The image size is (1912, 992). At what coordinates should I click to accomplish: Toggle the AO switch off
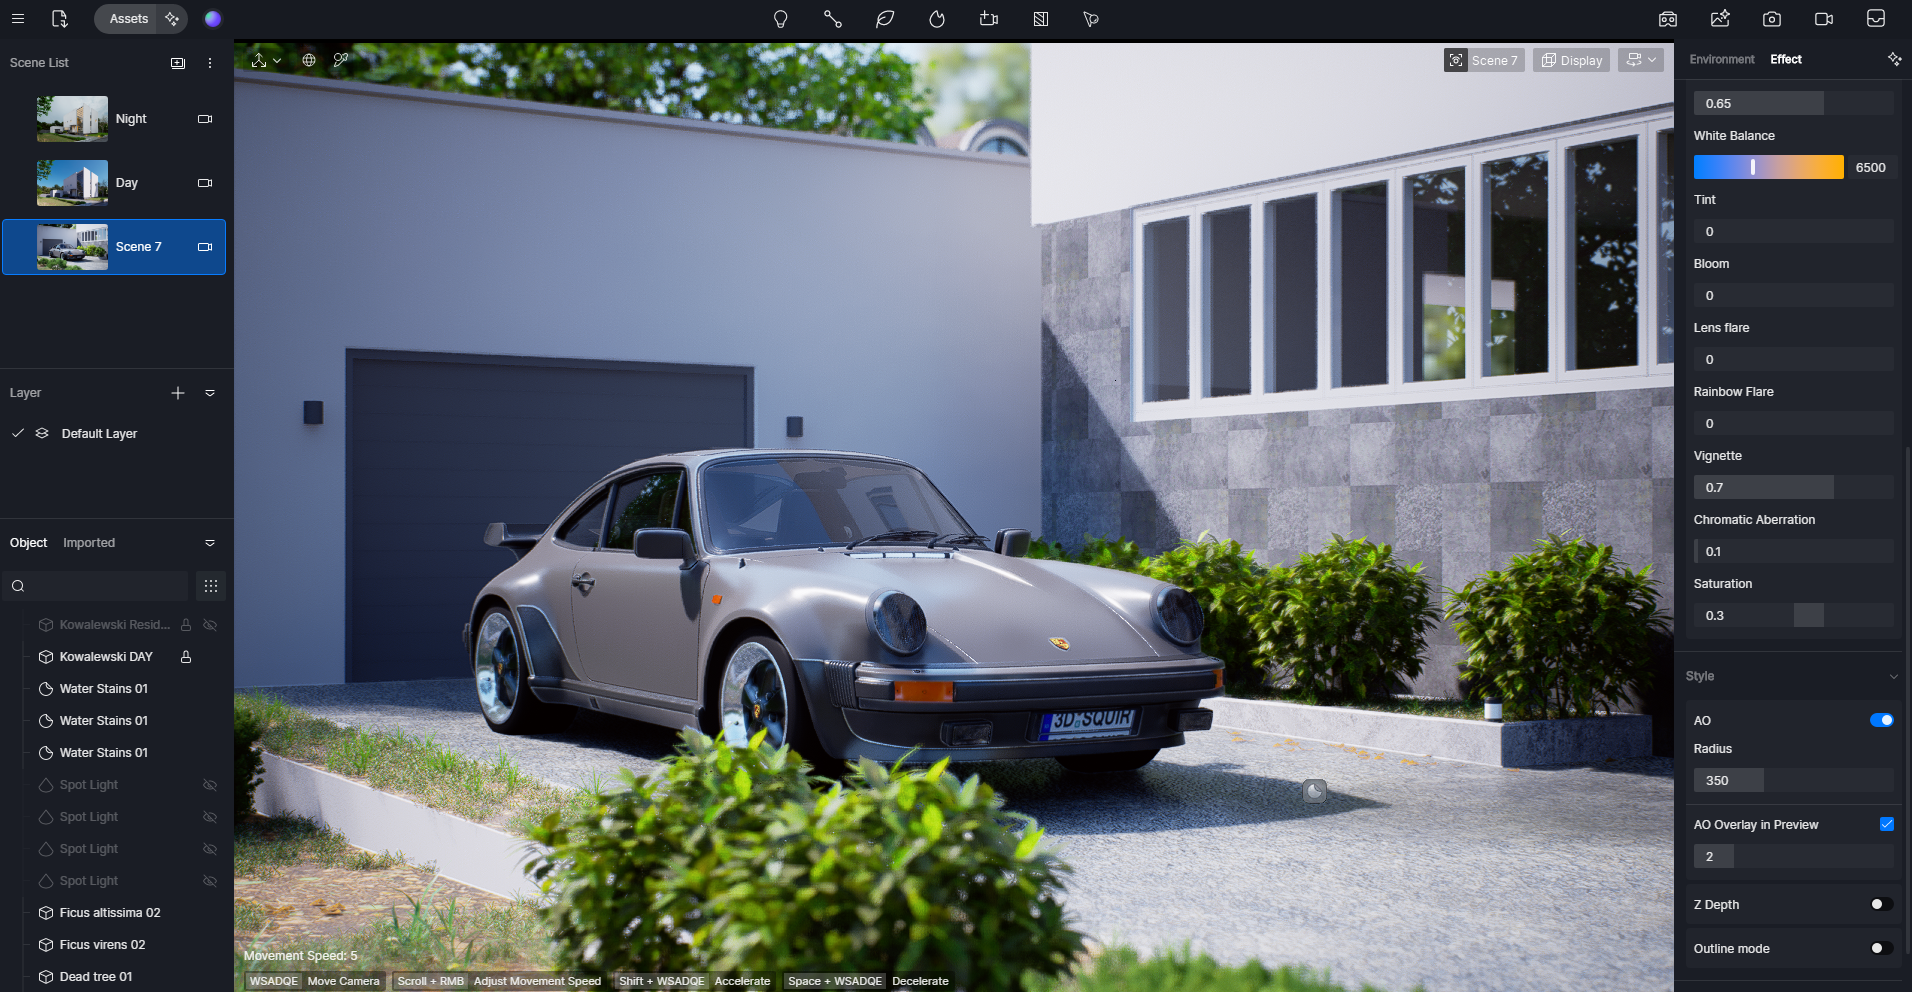tap(1881, 720)
